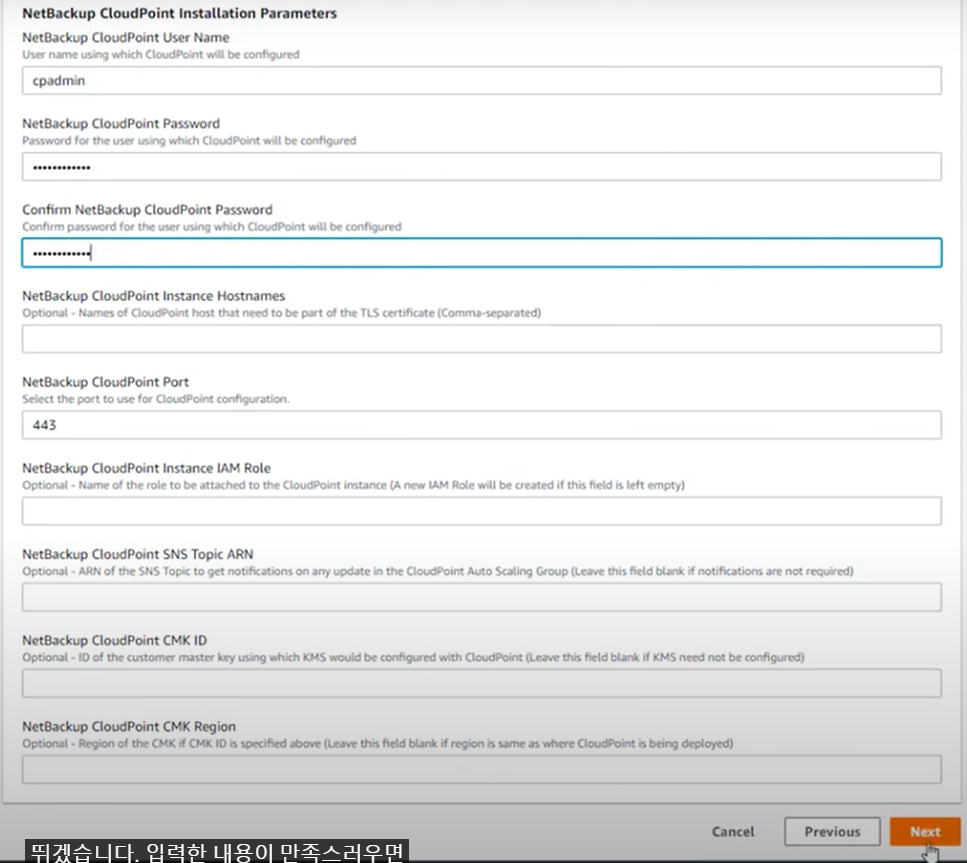Click the Next button
Viewport: 967px width, 863px height.
pos(925,832)
